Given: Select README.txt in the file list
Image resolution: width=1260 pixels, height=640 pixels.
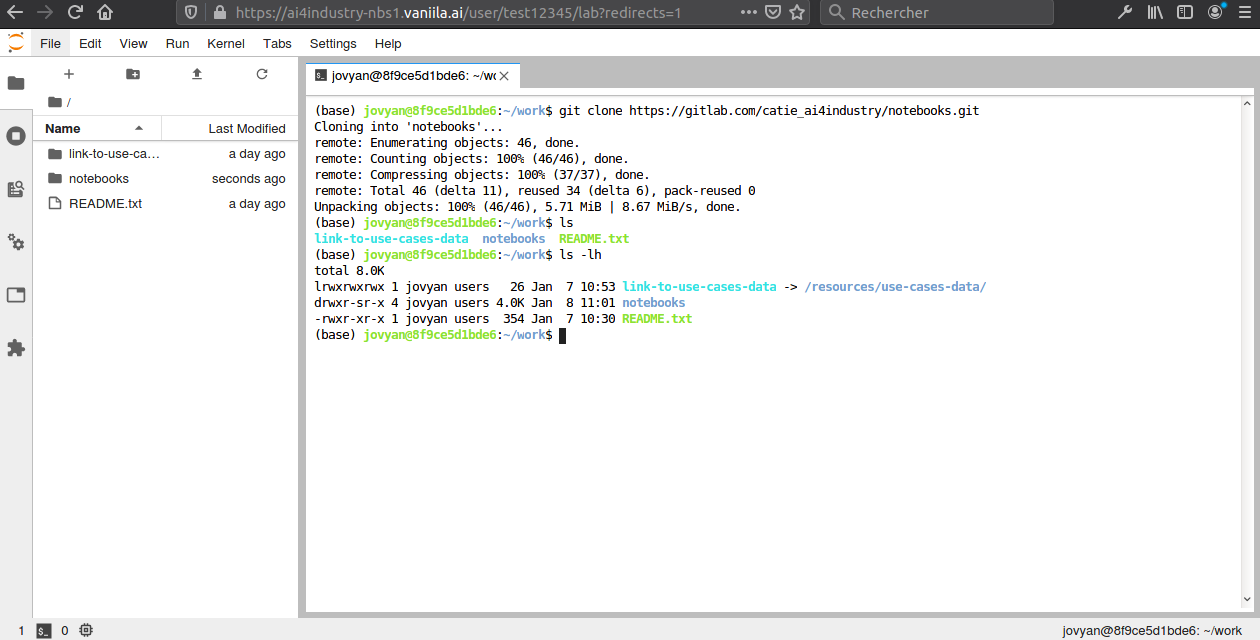Looking at the screenshot, I should tap(105, 204).
